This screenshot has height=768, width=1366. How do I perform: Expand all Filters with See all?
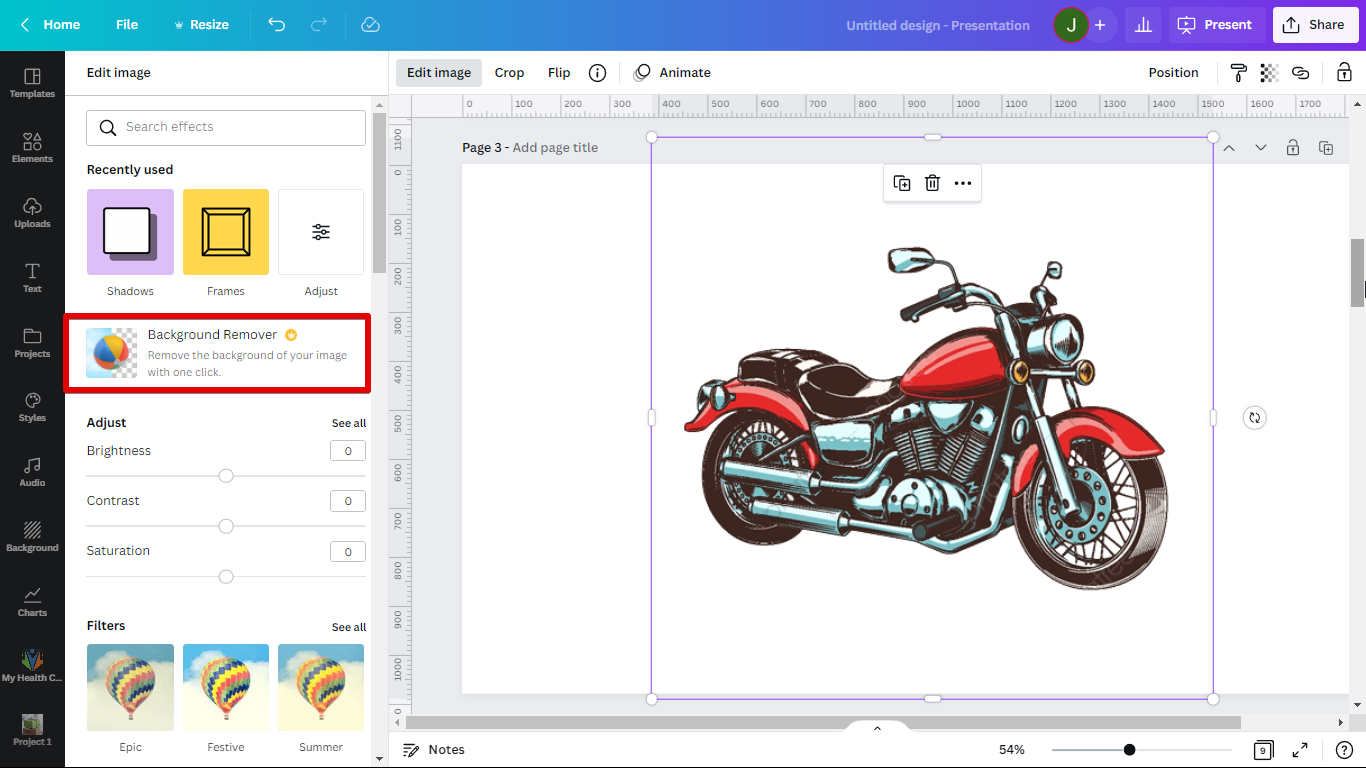(x=349, y=627)
